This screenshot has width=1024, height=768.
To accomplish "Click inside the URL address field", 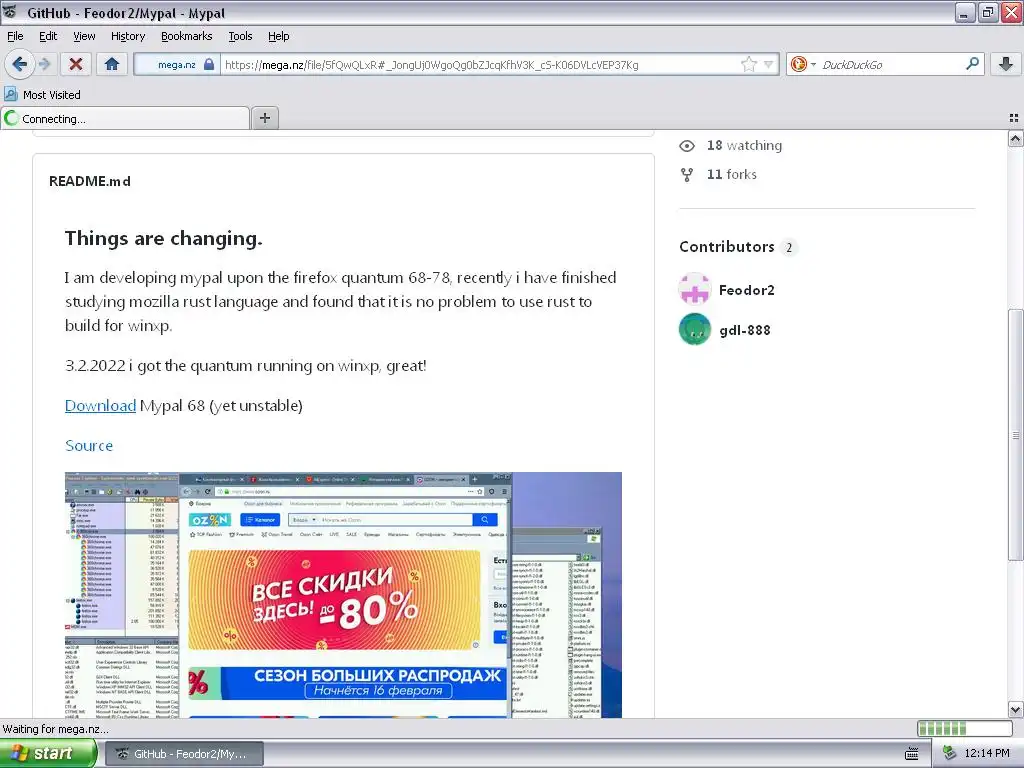I will [x=480, y=64].
